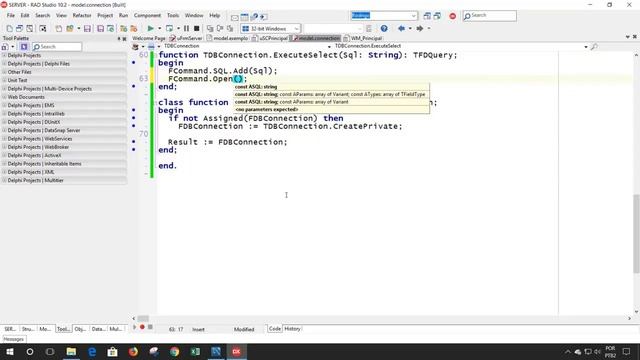The height and width of the screenshot is (360, 640).
Task: Click the blue Help question mark icon
Action: pyautogui.click(x=384, y=29)
